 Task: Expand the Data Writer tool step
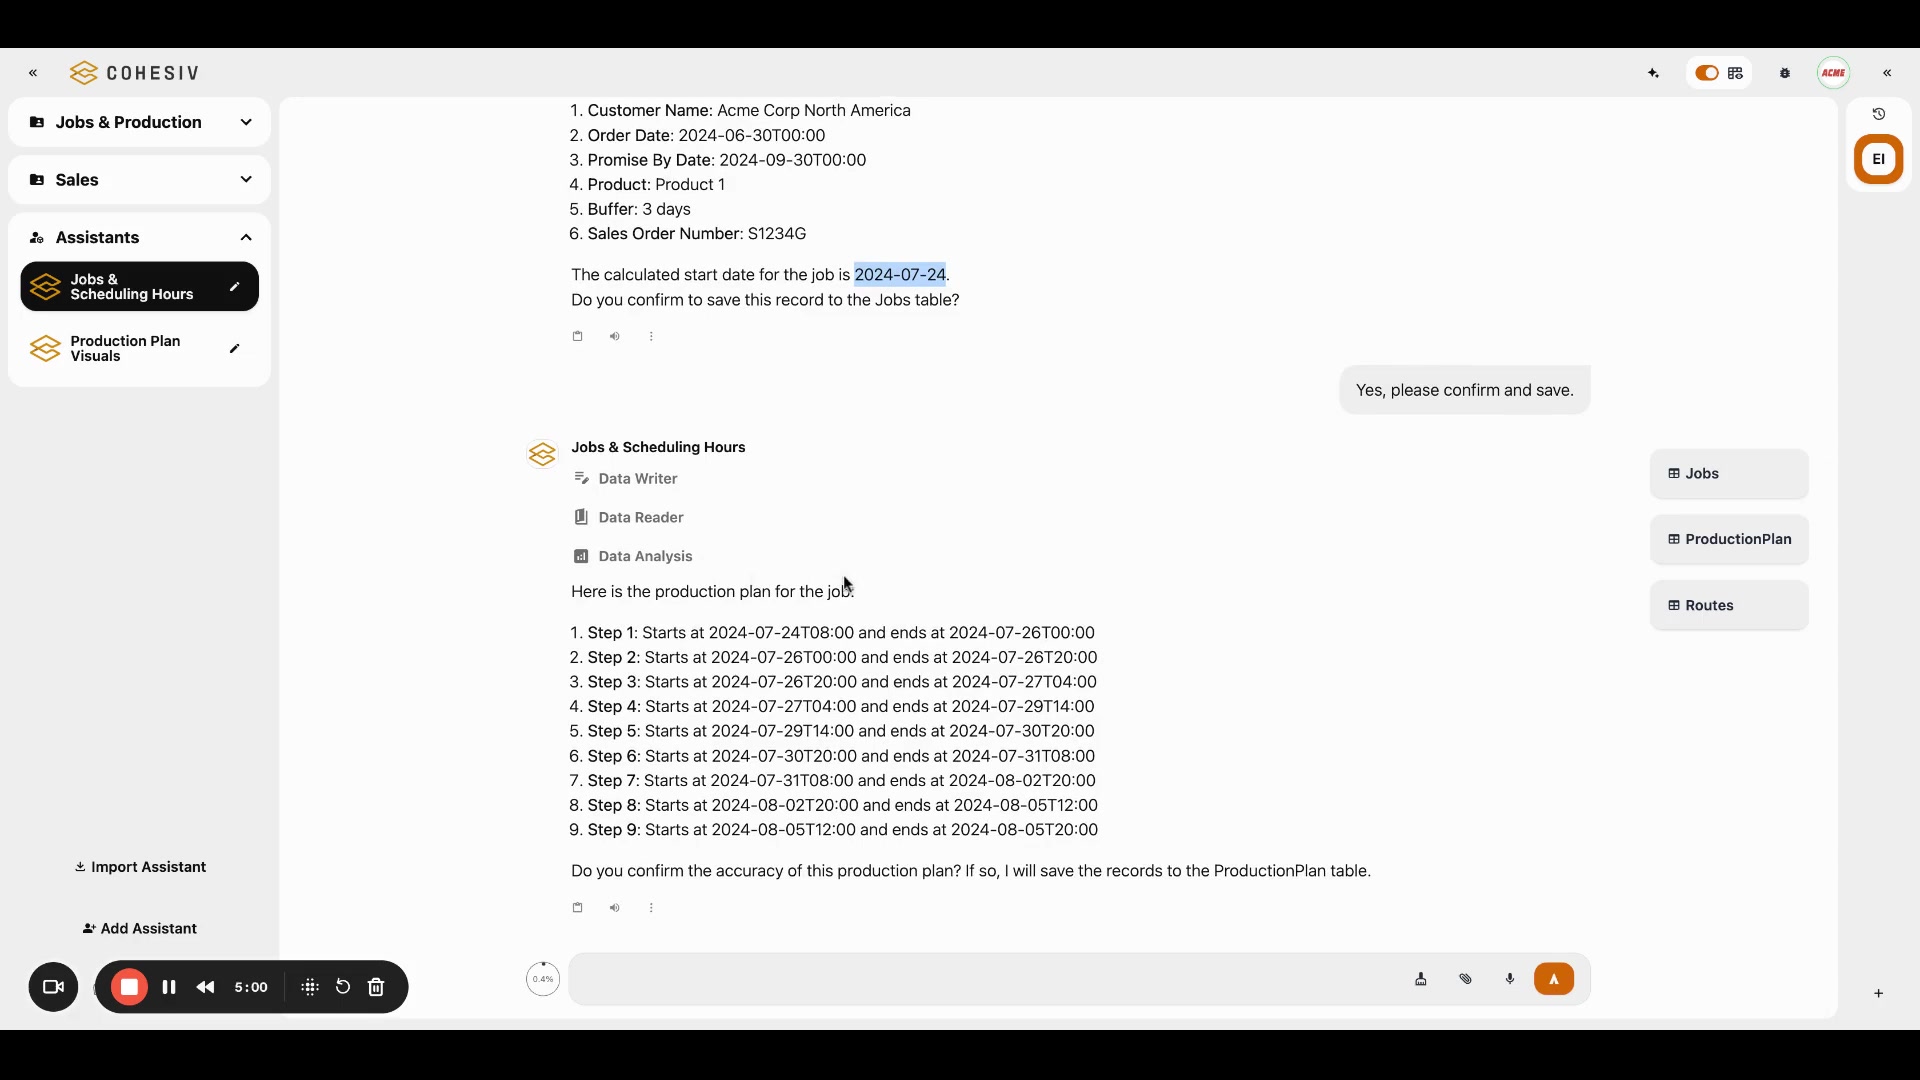pyautogui.click(x=626, y=479)
